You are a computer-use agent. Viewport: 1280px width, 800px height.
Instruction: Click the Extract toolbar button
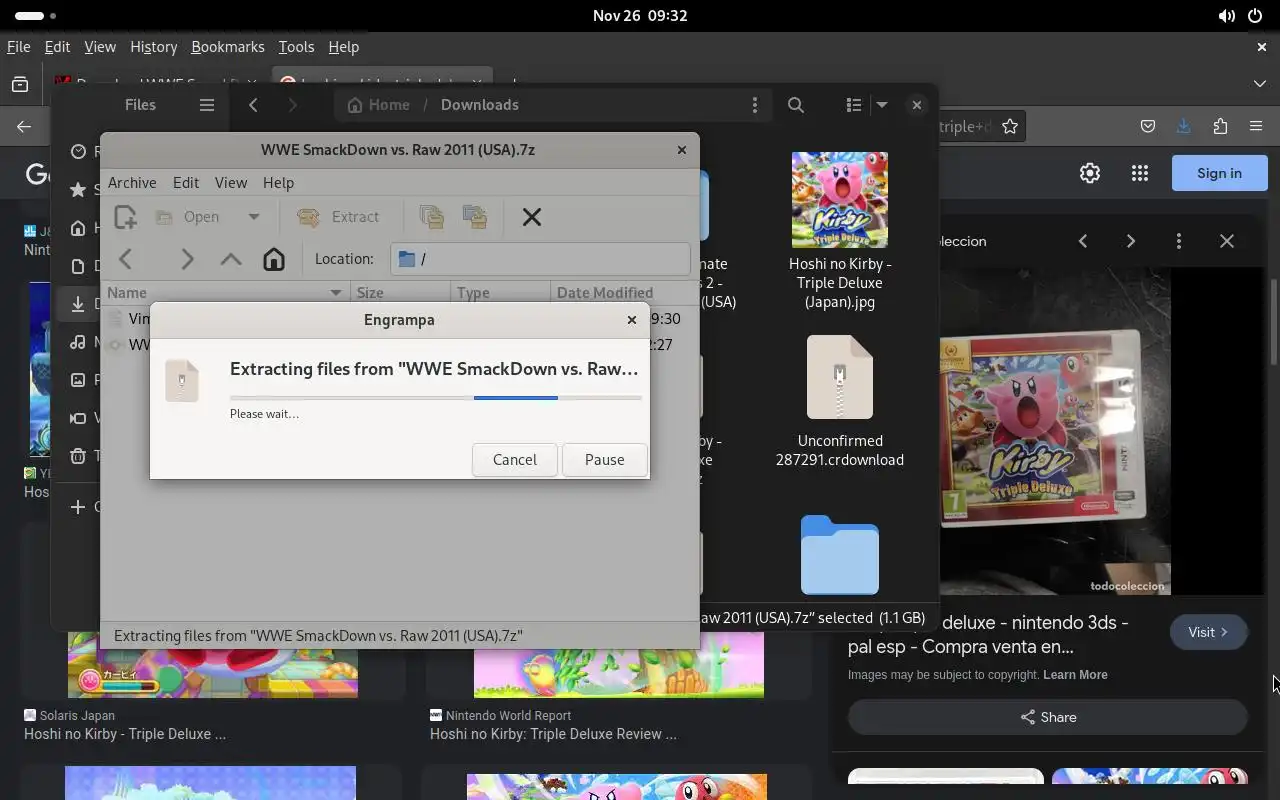[x=339, y=217]
